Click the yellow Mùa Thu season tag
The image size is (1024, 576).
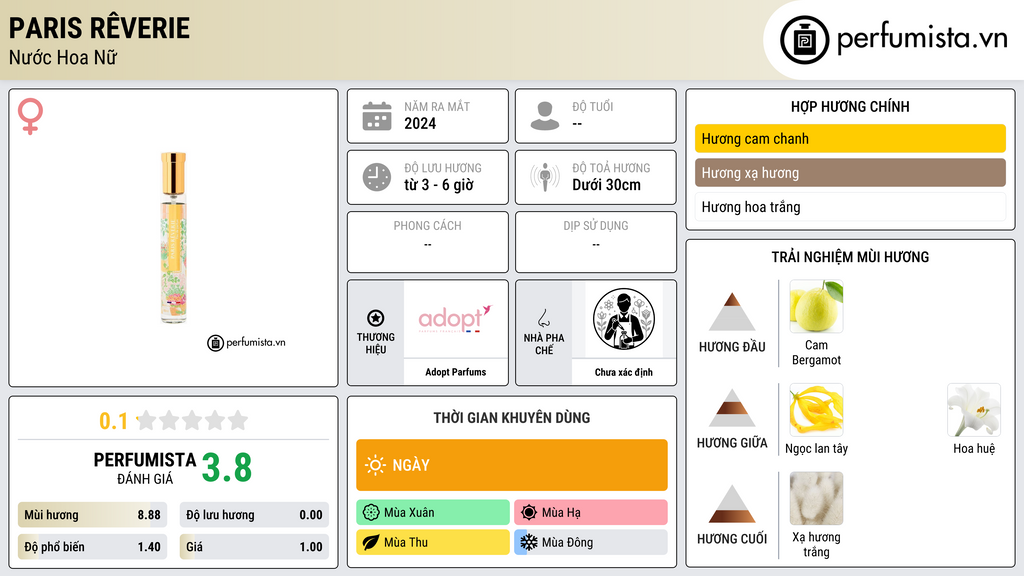click(x=433, y=542)
